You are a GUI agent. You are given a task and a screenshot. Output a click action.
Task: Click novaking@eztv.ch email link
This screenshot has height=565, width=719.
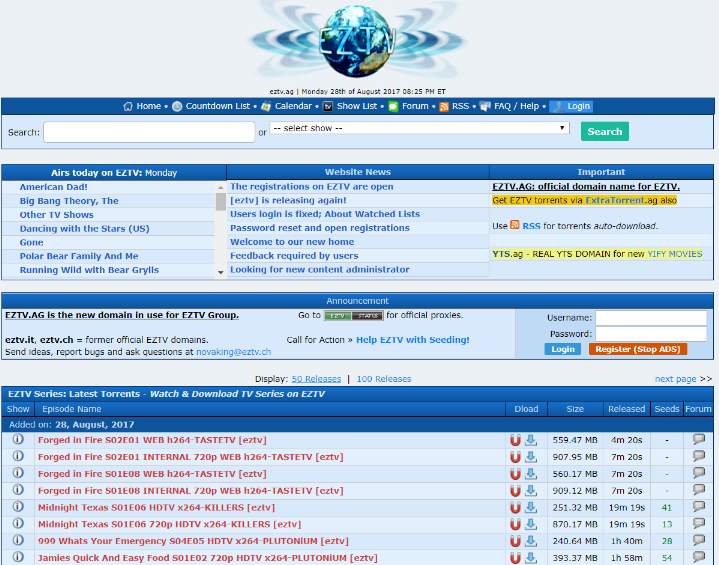pyautogui.click(x=233, y=352)
